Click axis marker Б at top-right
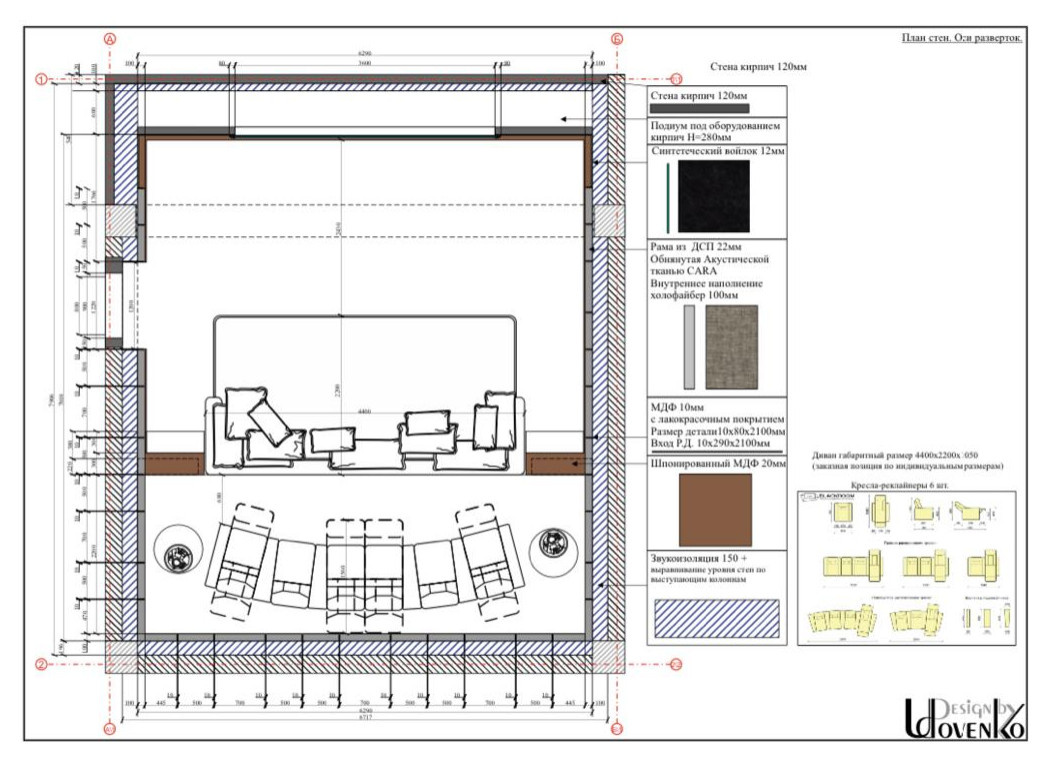Screen dimensions: 1049x762 (x=617, y=39)
